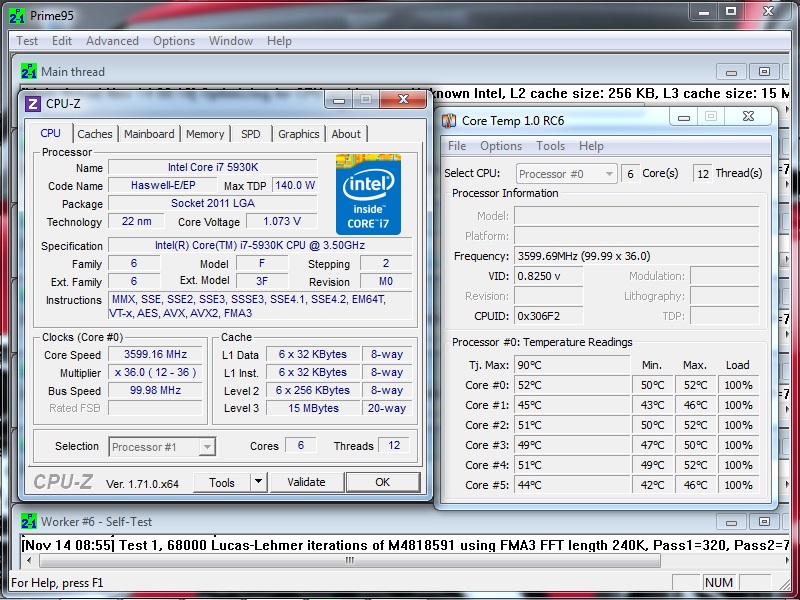
Task: Click the left arrow of Worker #6 scrollbar
Action: coord(29,560)
